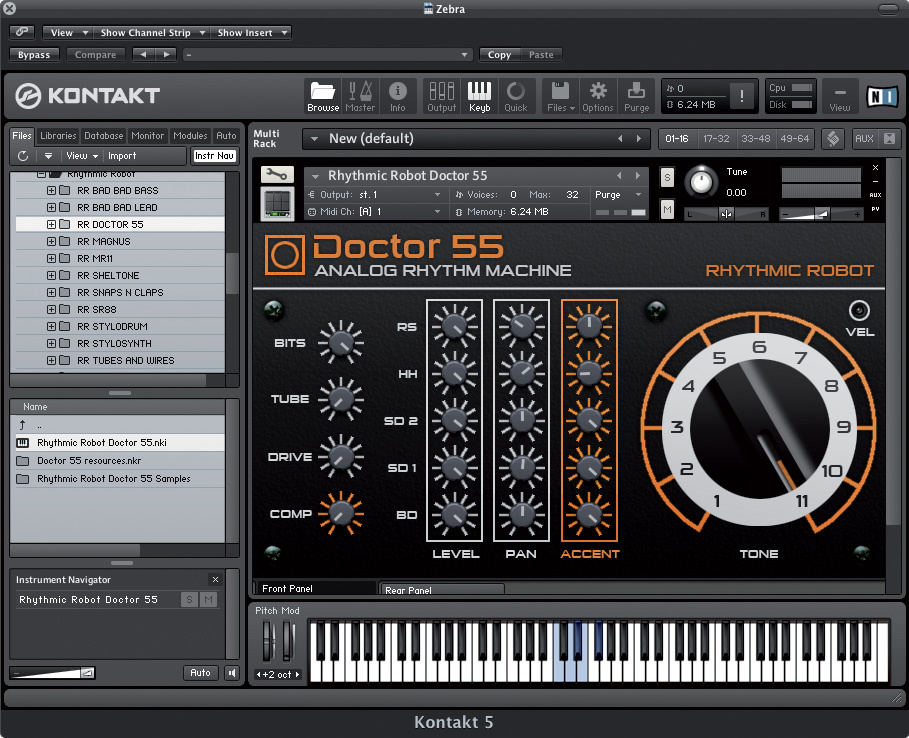The width and height of the screenshot is (909, 738).
Task: Click the navigator preview volume slider
Action: click(x=53, y=673)
